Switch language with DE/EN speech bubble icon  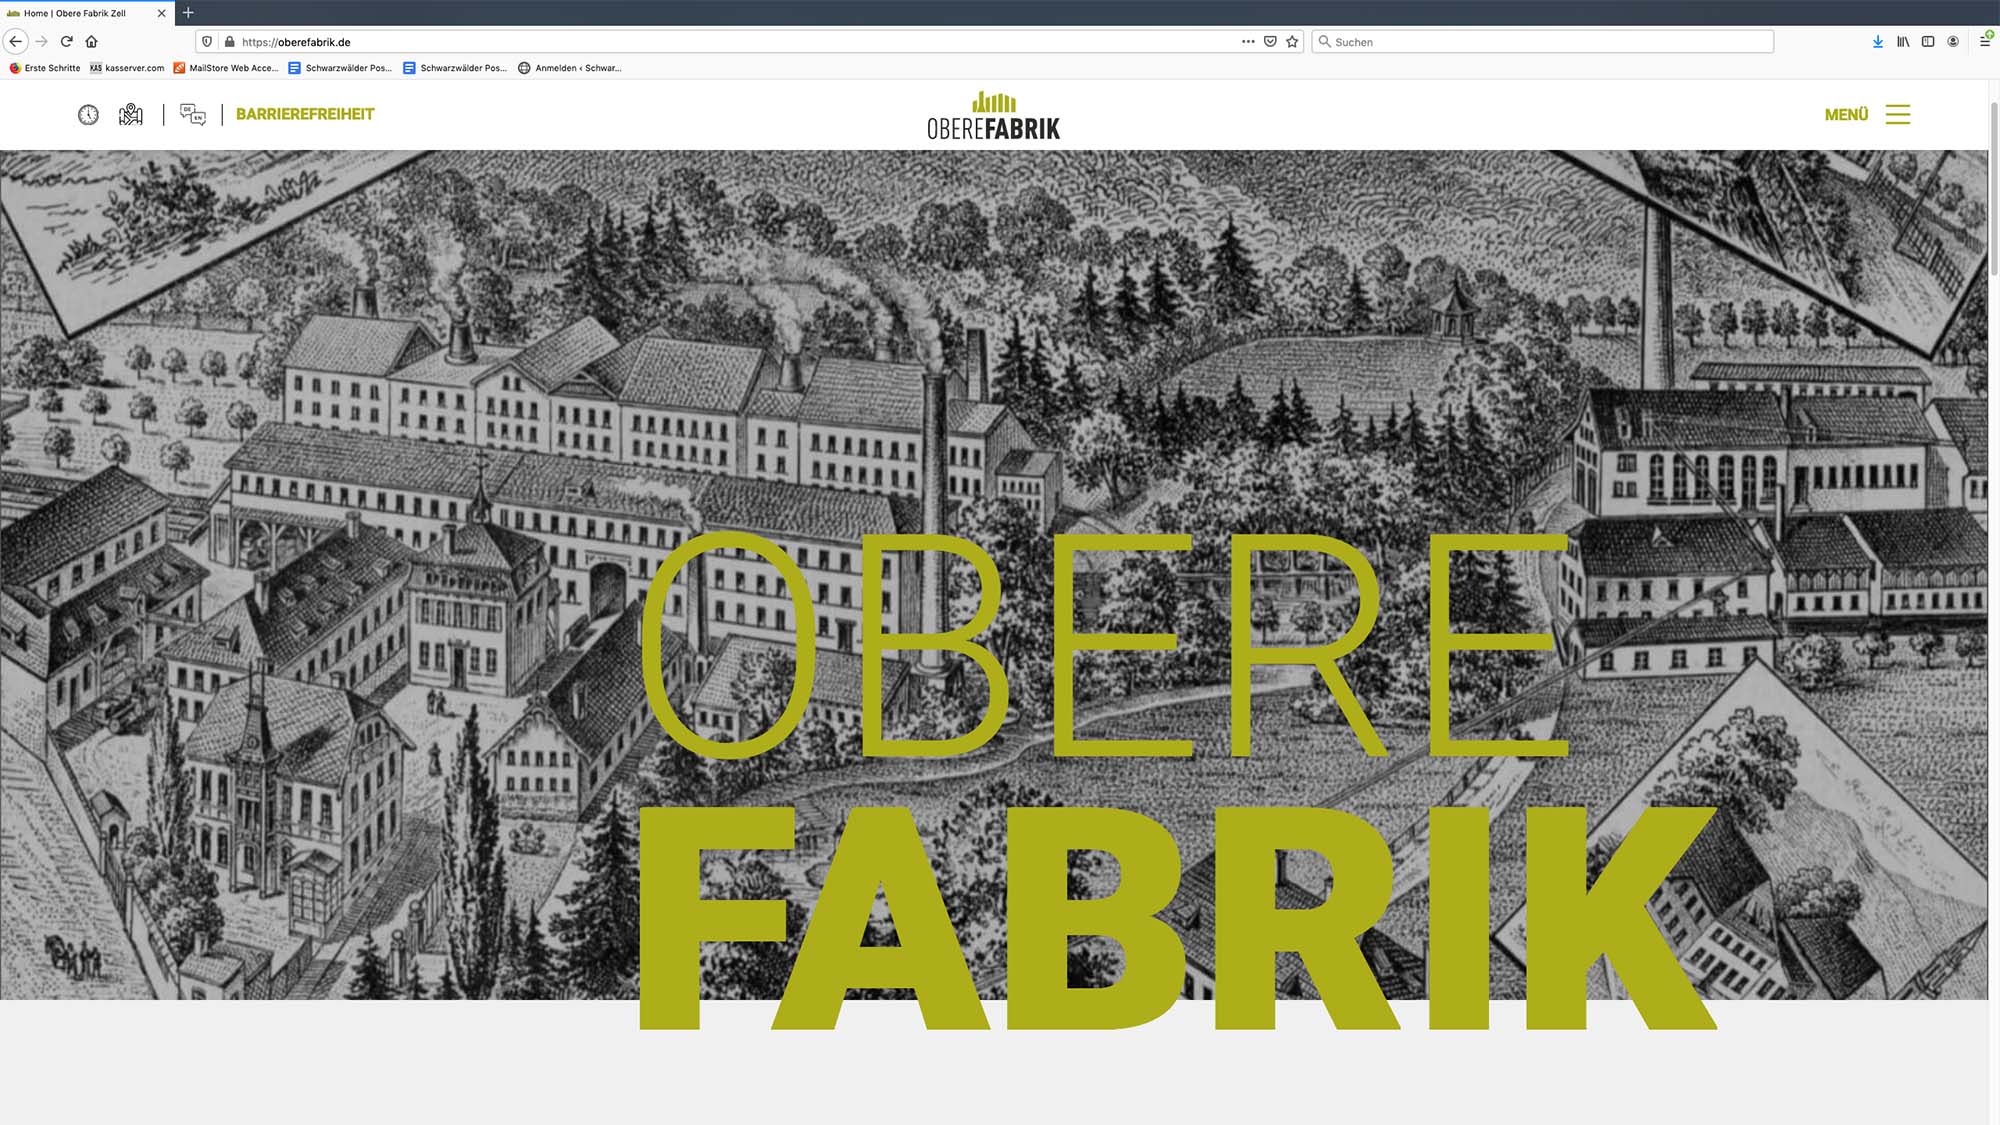(x=193, y=115)
